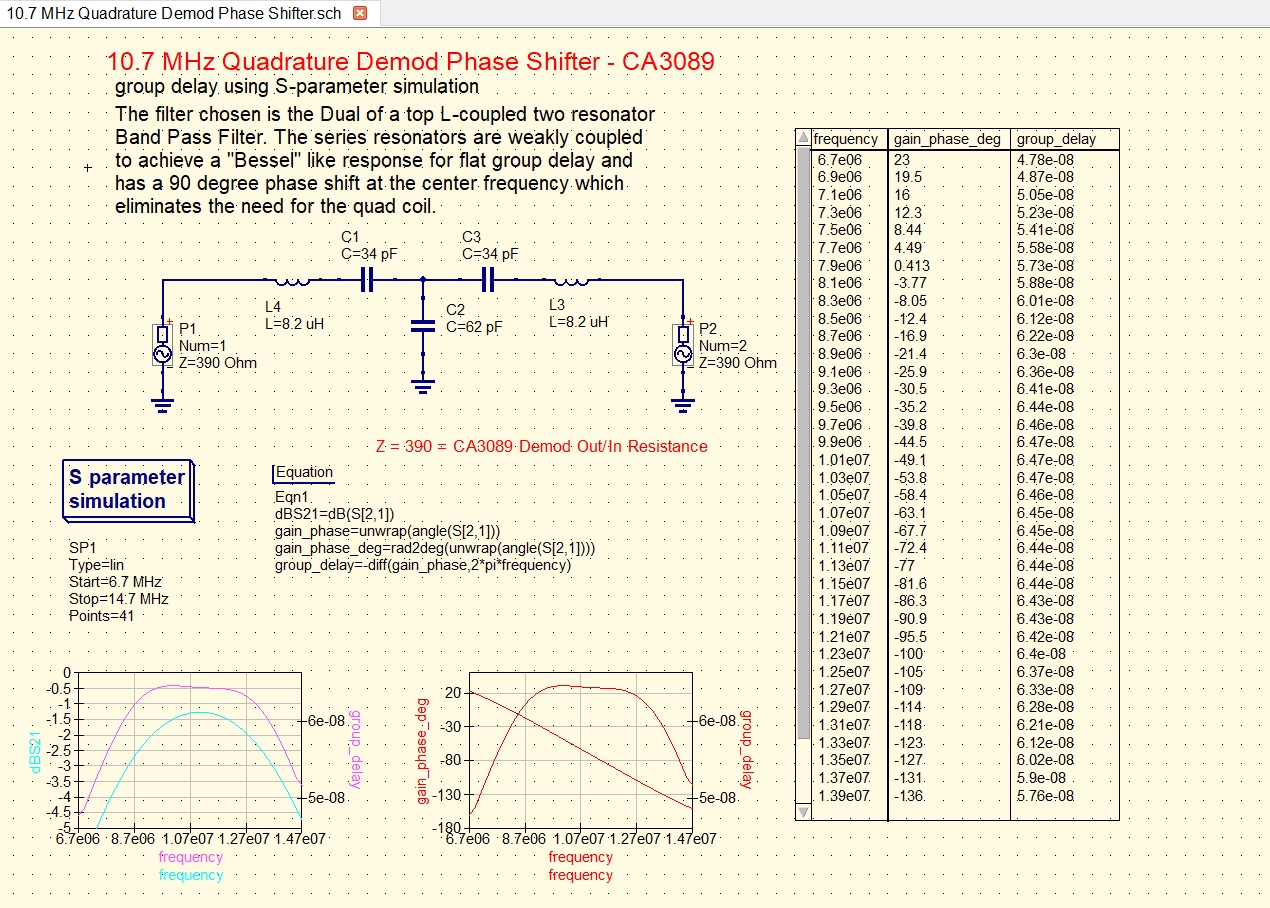This screenshot has width=1270, height=908.
Task: Close the Phase Shifter.sch document tab
Action: click(360, 13)
